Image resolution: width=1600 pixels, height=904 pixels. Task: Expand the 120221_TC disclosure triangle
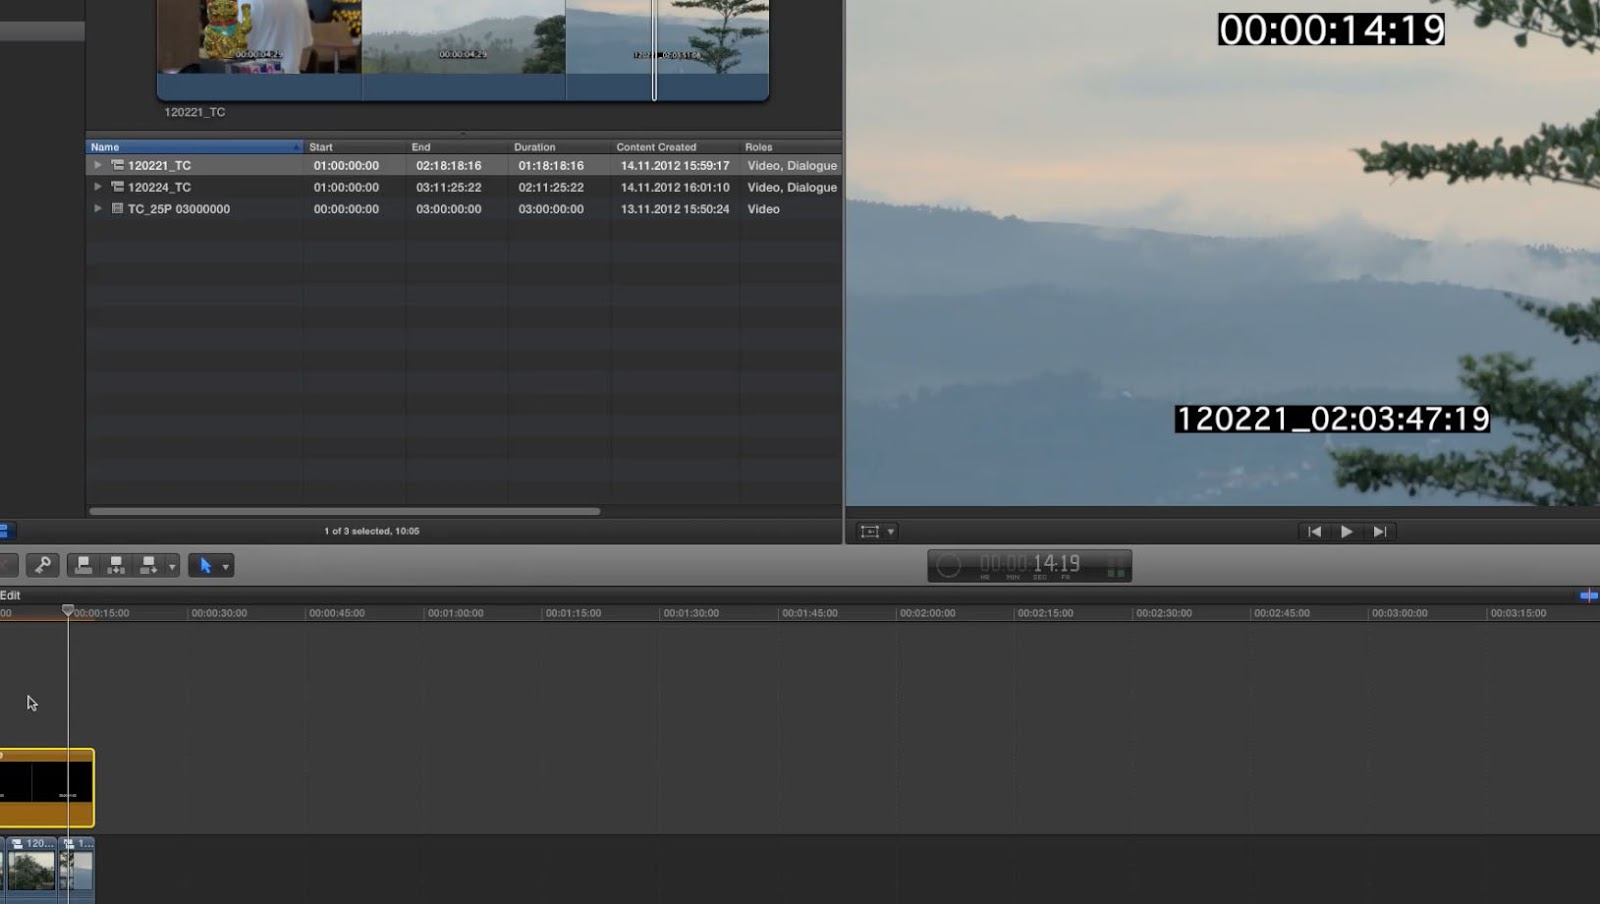point(97,165)
